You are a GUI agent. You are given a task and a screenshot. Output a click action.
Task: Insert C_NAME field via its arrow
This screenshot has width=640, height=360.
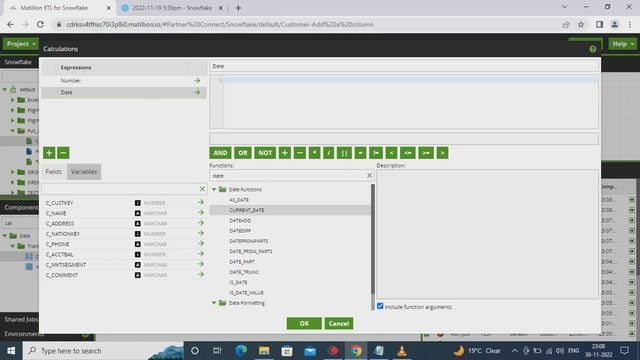point(200,213)
